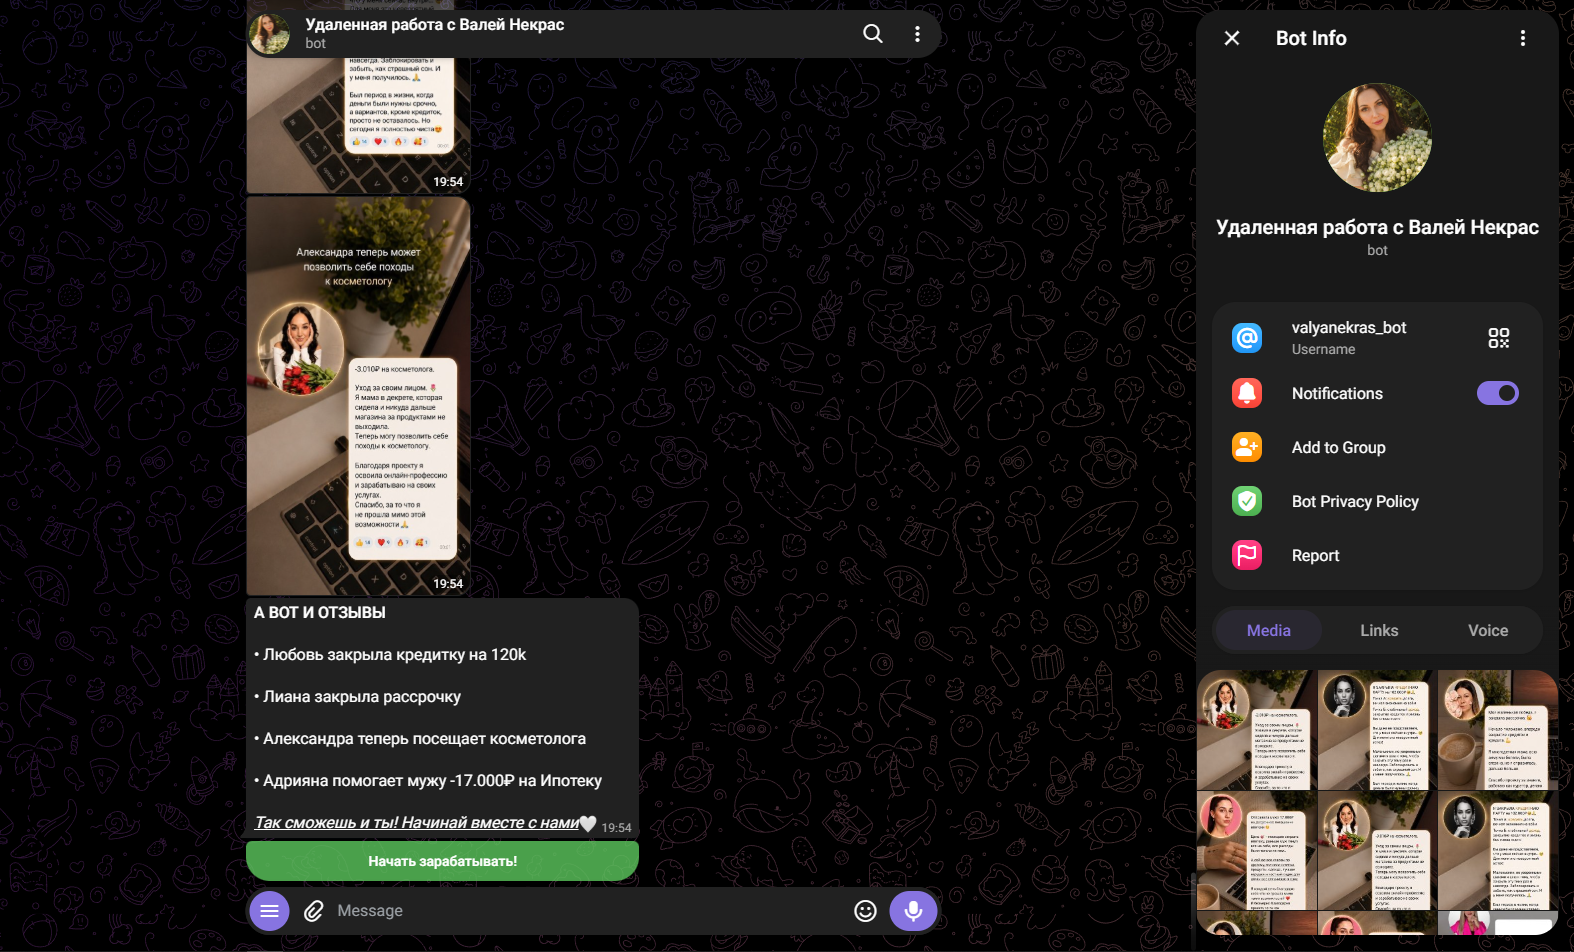Open the bot commands menu button
1574x952 pixels.
(269, 911)
